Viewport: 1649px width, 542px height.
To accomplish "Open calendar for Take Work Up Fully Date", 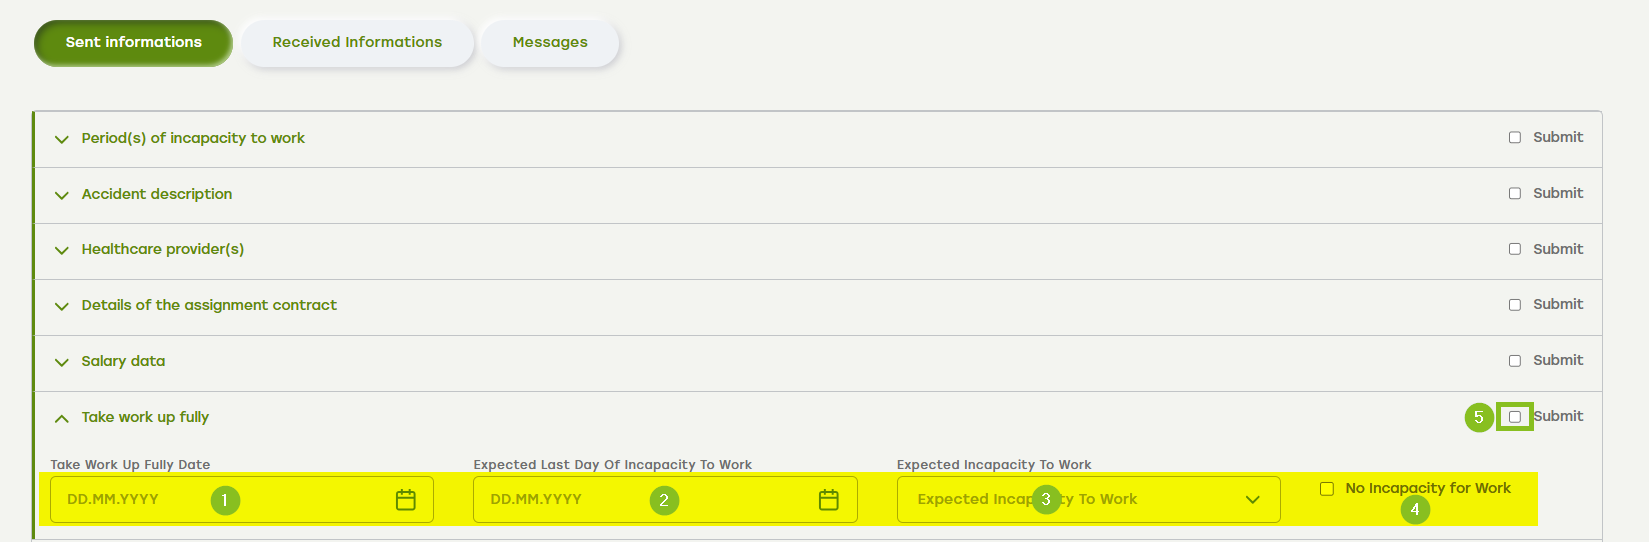I will (x=405, y=500).
